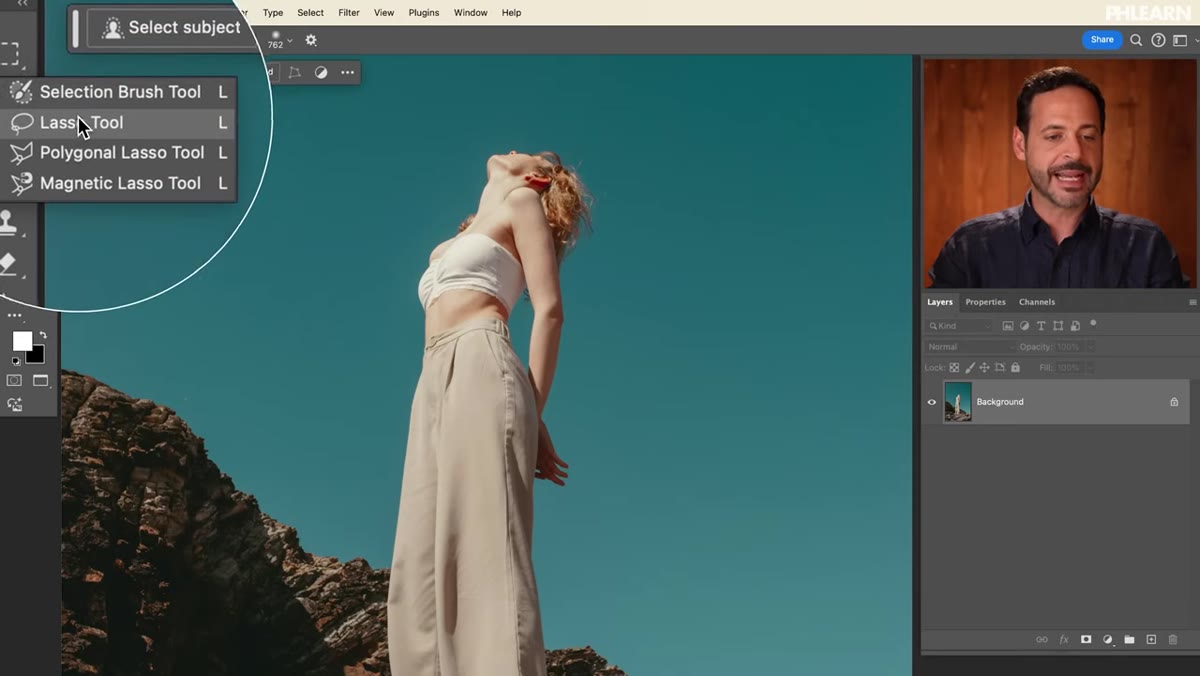Click the transform selection icon in taskbar
This screenshot has height=676, width=1200.
[294, 73]
